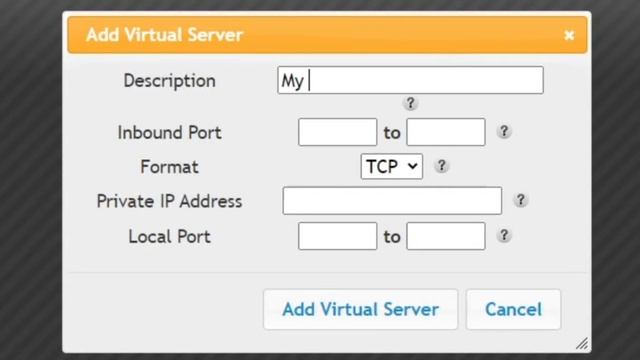This screenshot has width=640, height=360.
Task: Focus the Description text field
Action: [411, 80]
